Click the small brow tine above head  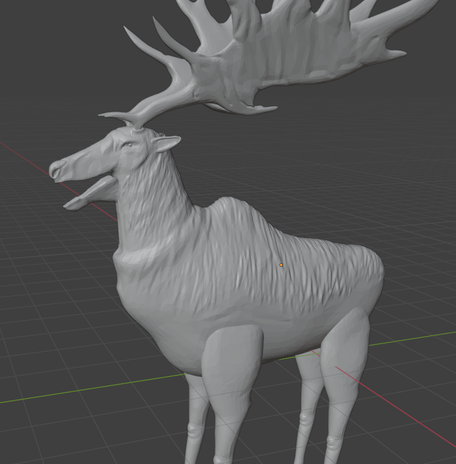(x=115, y=116)
